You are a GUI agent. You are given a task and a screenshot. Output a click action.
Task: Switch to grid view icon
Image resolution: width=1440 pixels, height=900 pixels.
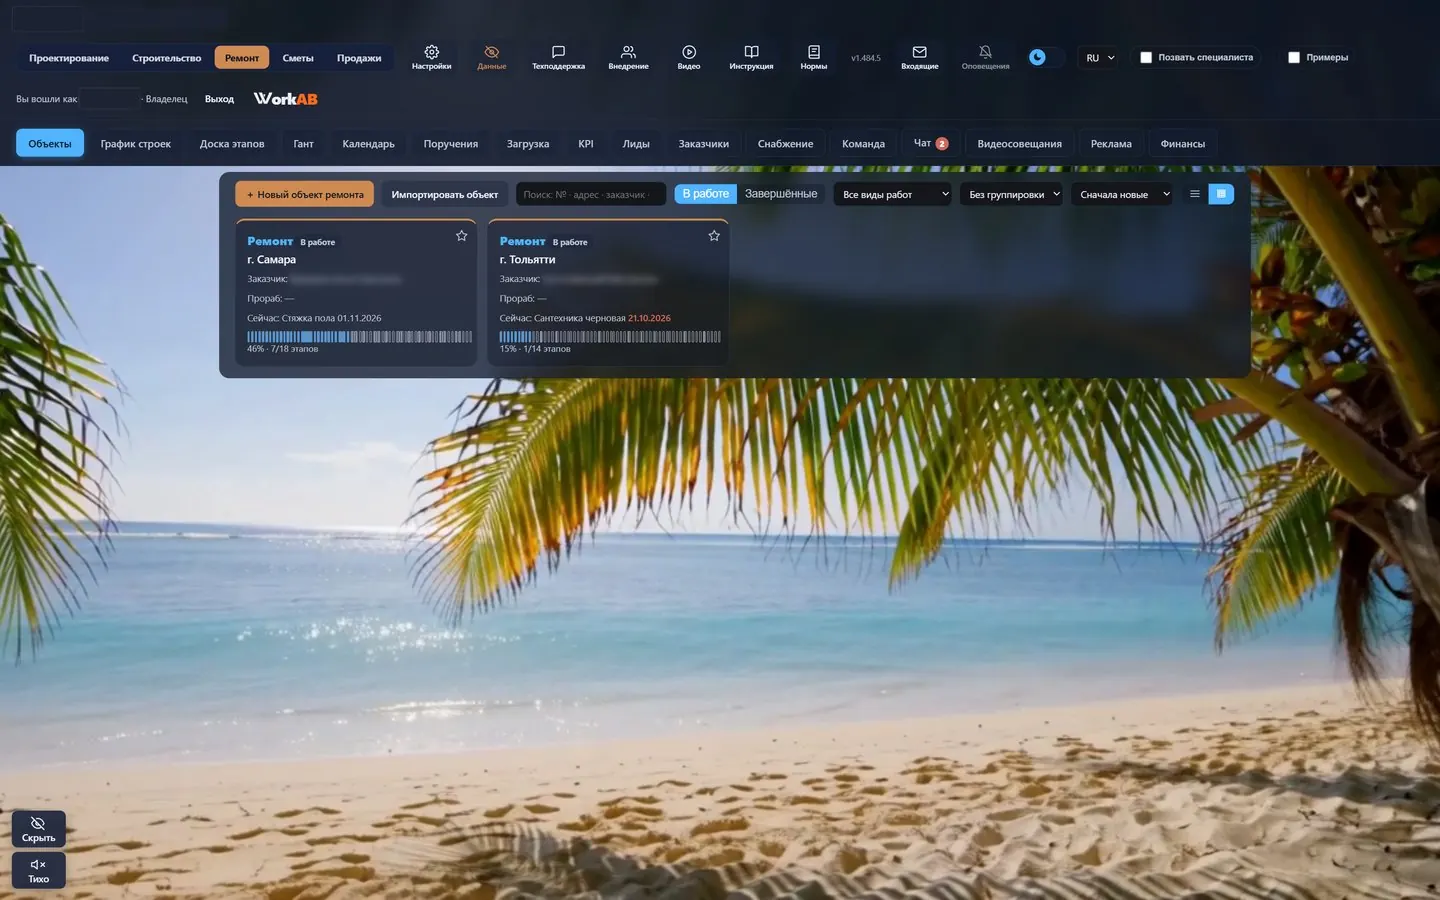tap(1221, 194)
